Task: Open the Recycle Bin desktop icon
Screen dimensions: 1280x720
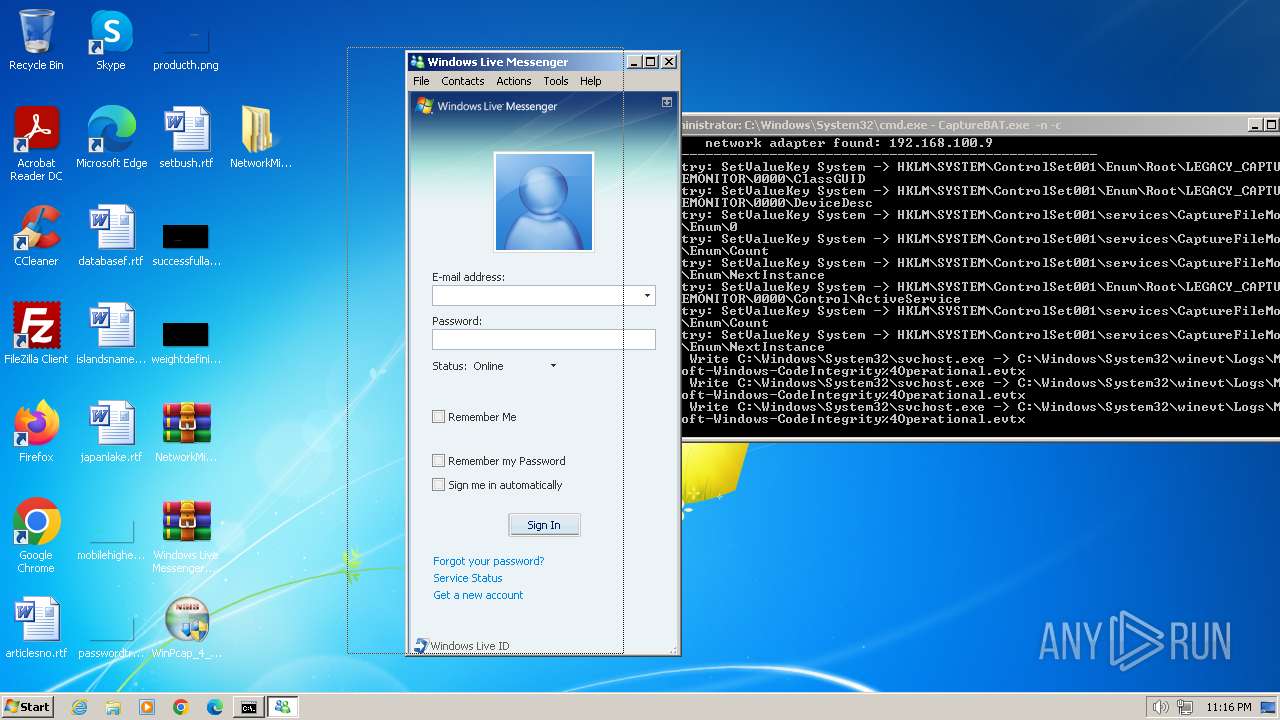Action: pos(36,40)
